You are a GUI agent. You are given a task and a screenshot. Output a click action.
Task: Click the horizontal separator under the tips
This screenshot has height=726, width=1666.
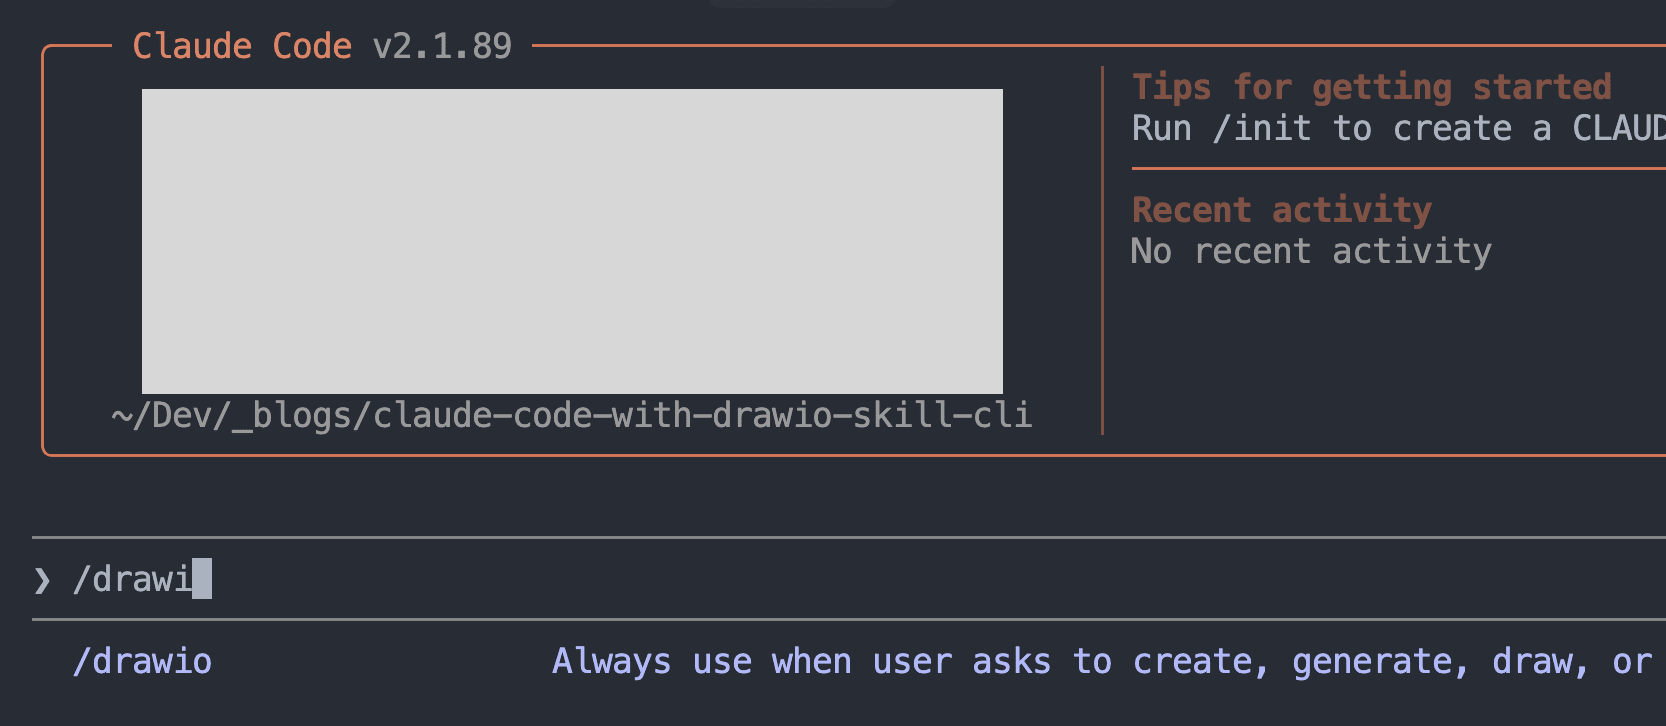pos(1400,169)
